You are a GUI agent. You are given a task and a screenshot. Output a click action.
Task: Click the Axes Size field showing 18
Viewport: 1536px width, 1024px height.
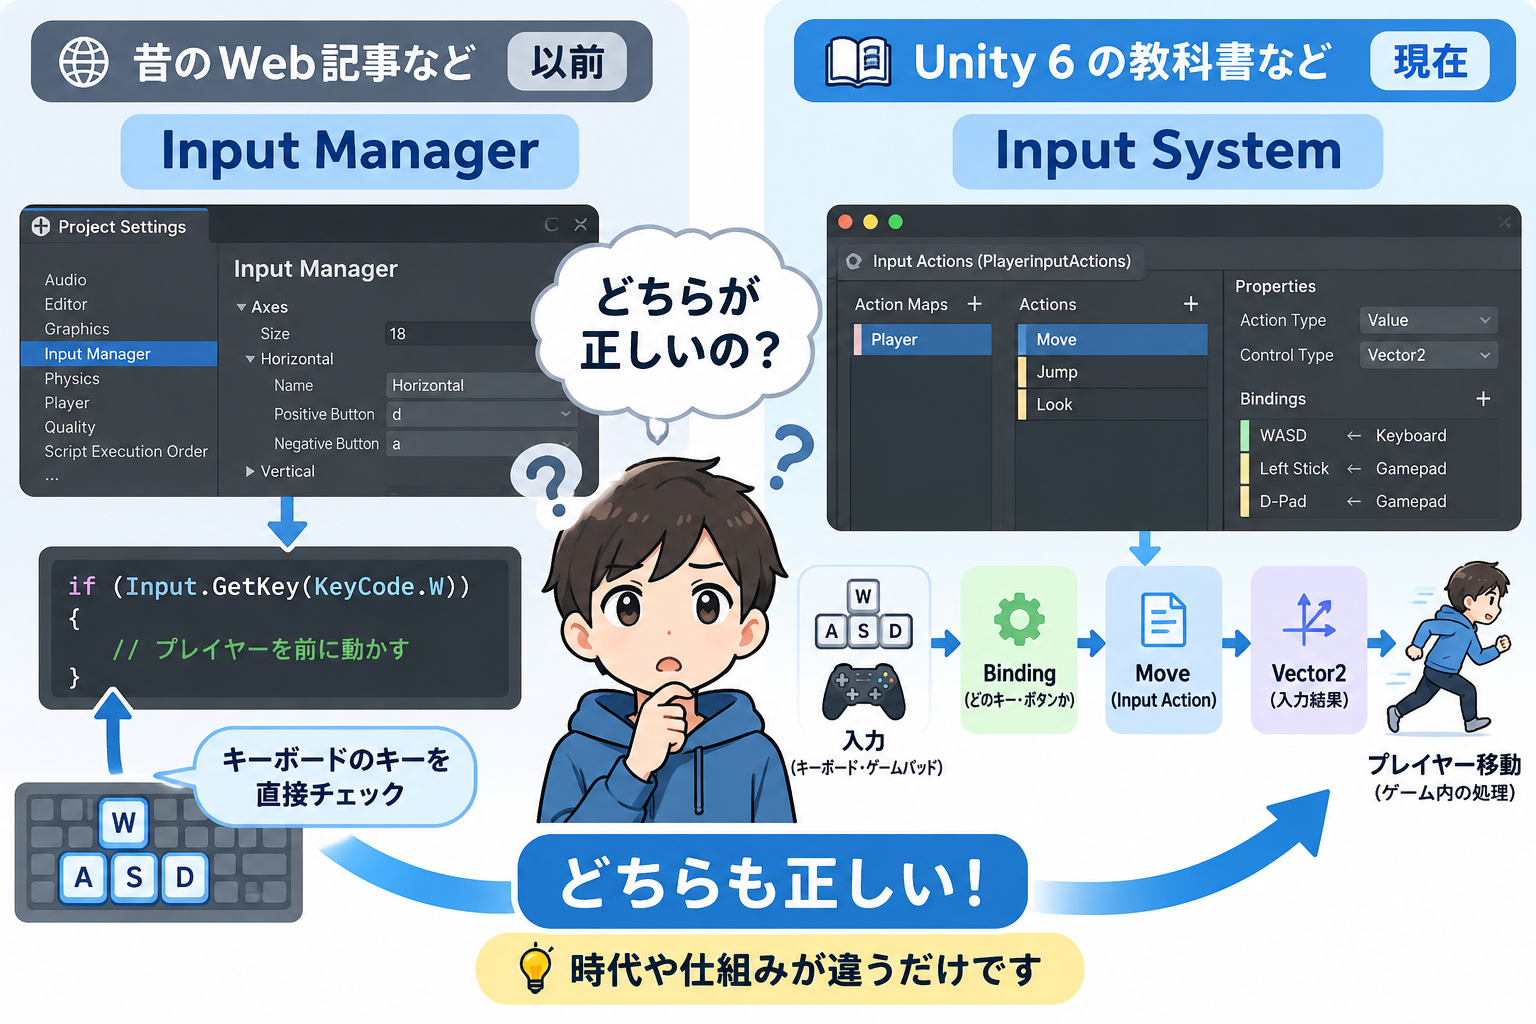pos(462,334)
